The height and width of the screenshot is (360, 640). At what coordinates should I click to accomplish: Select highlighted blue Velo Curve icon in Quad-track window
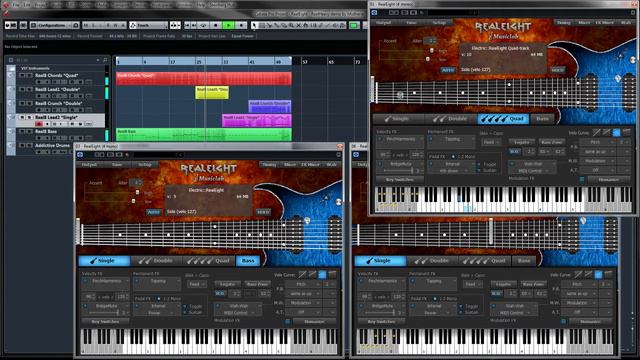pos(617,132)
